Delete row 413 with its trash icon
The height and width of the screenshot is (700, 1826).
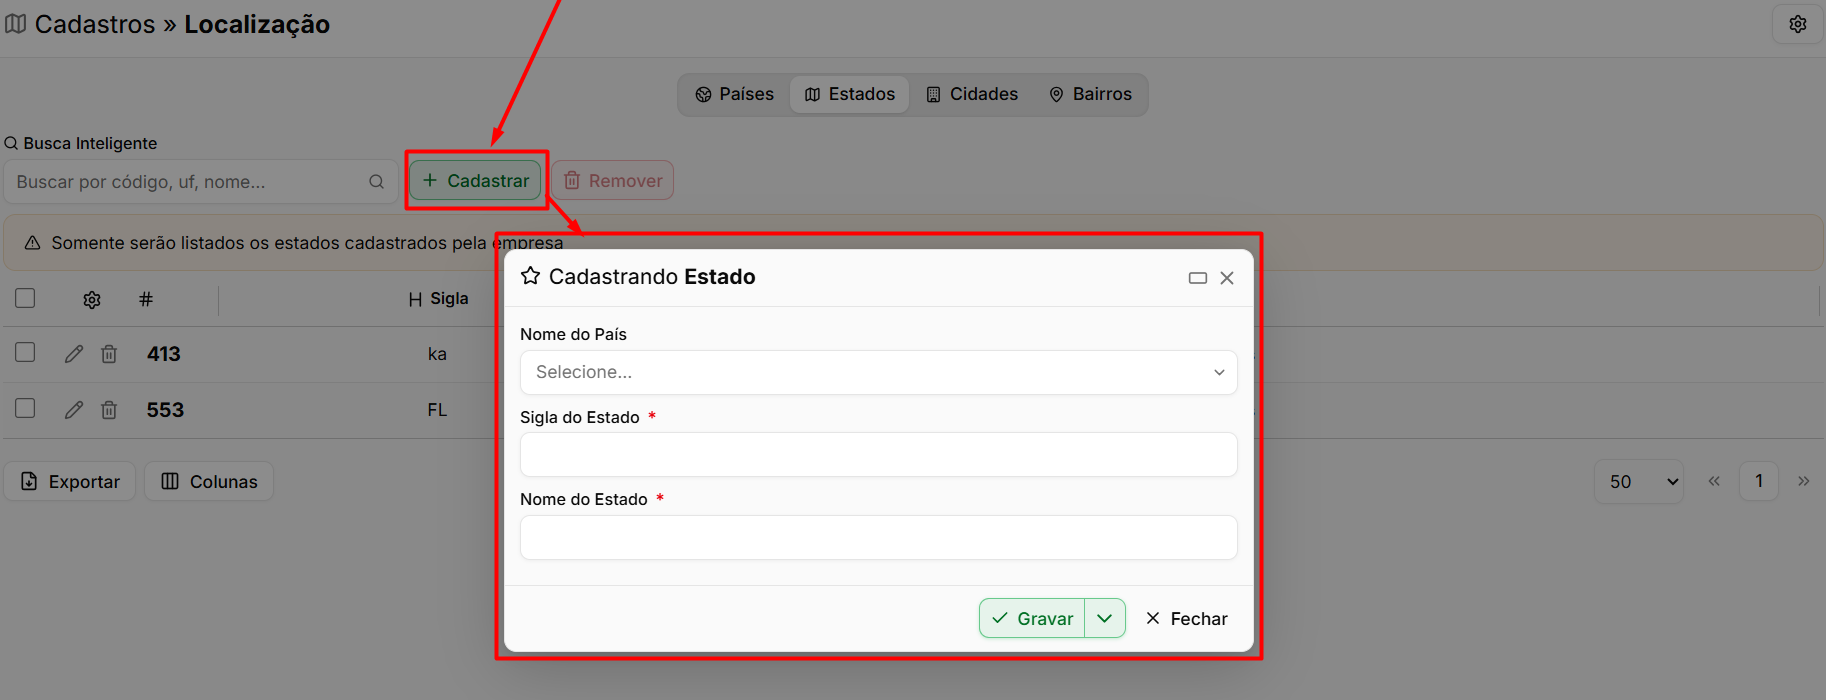[109, 354]
